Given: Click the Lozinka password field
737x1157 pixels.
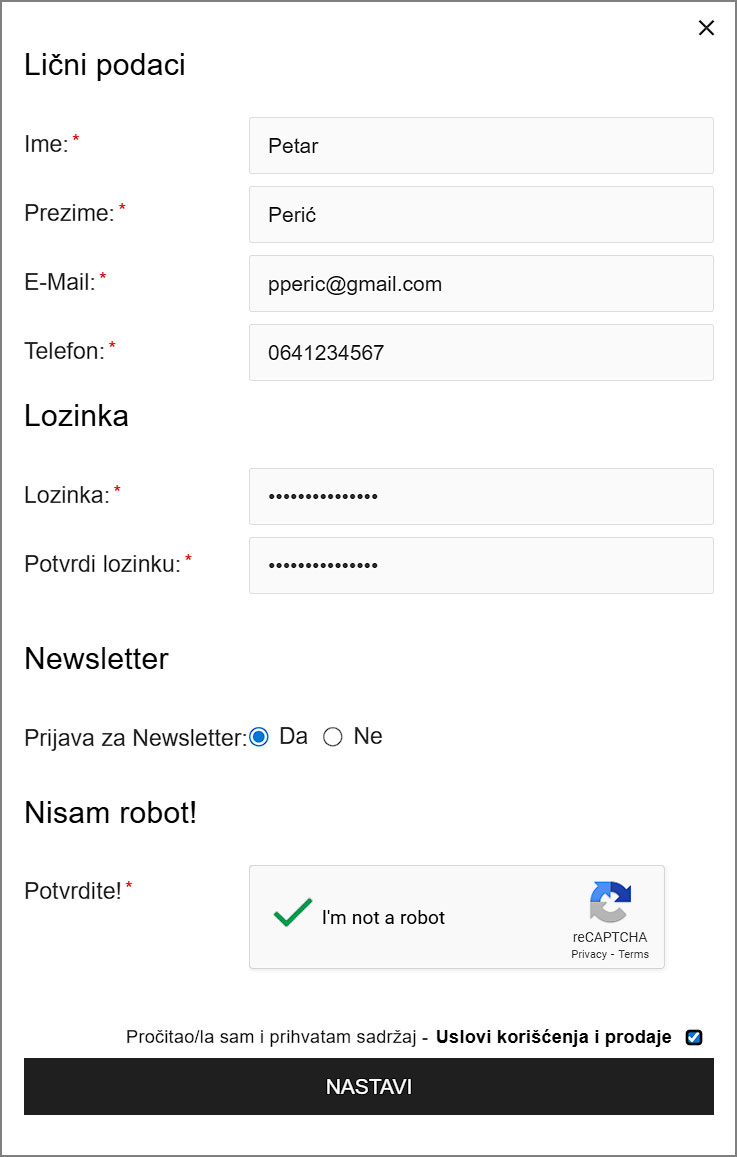Looking at the screenshot, I should (481, 497).
